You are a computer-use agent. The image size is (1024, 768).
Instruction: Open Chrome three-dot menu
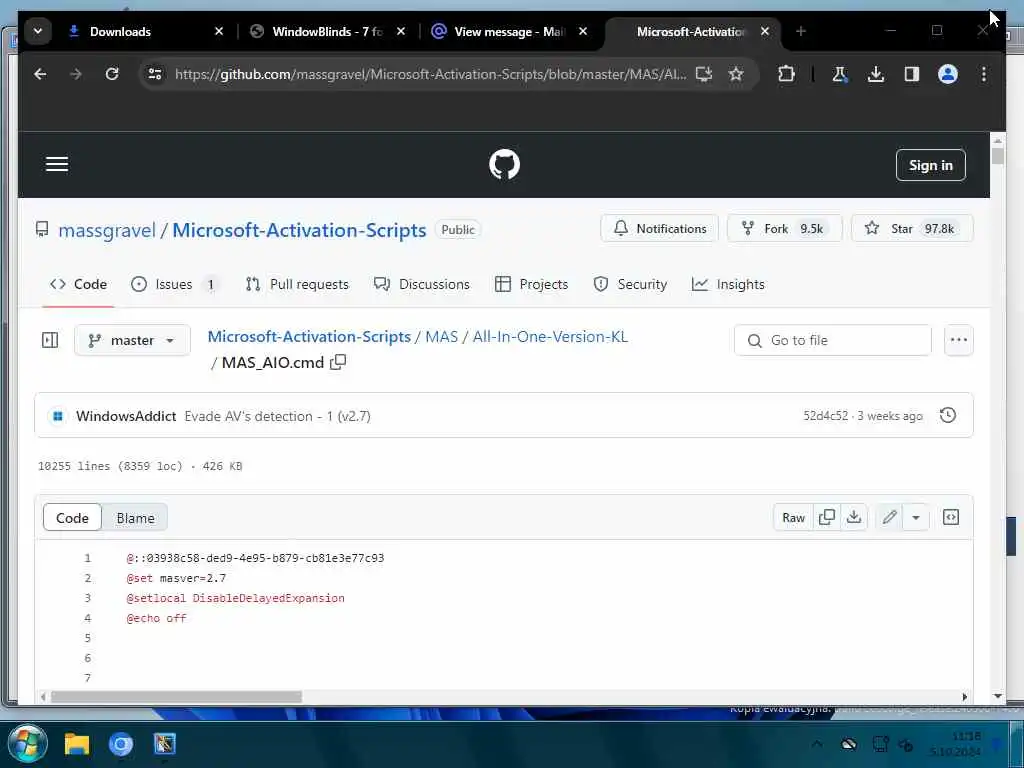click(984, 74)
